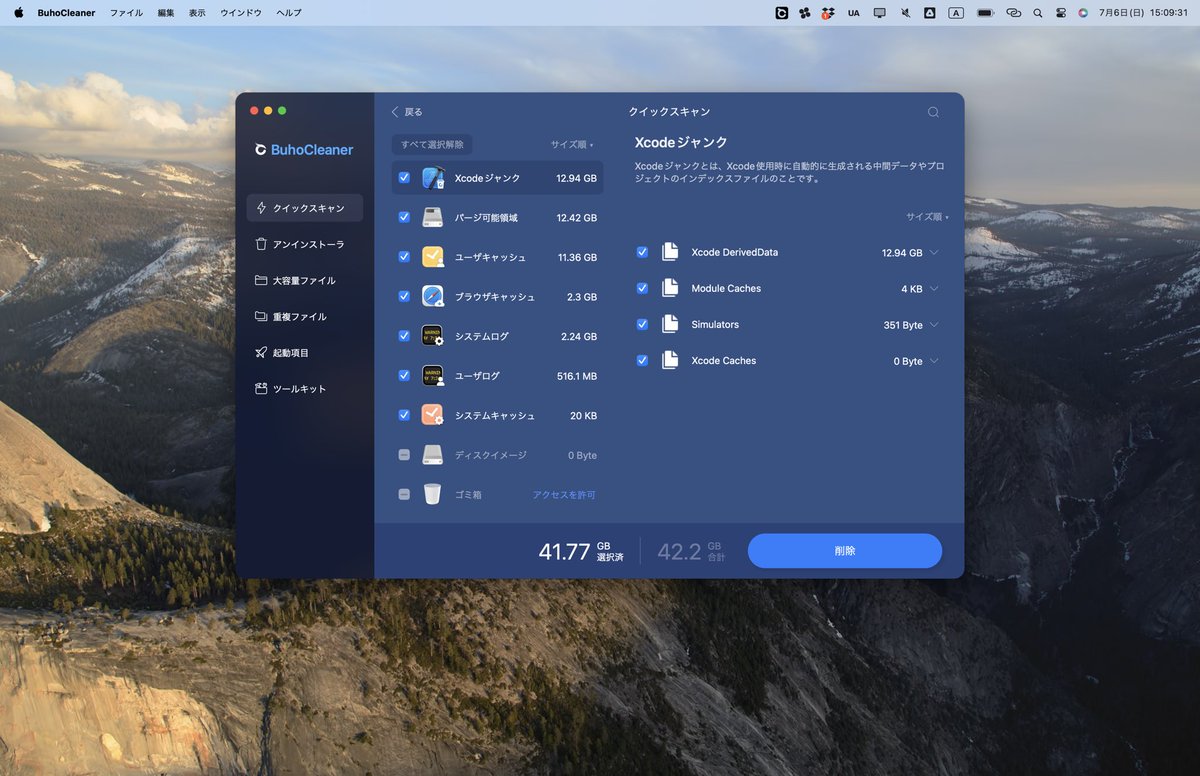1200x776 pixels.
Task: Go back with the 戻る button
Action: (407, 112)
